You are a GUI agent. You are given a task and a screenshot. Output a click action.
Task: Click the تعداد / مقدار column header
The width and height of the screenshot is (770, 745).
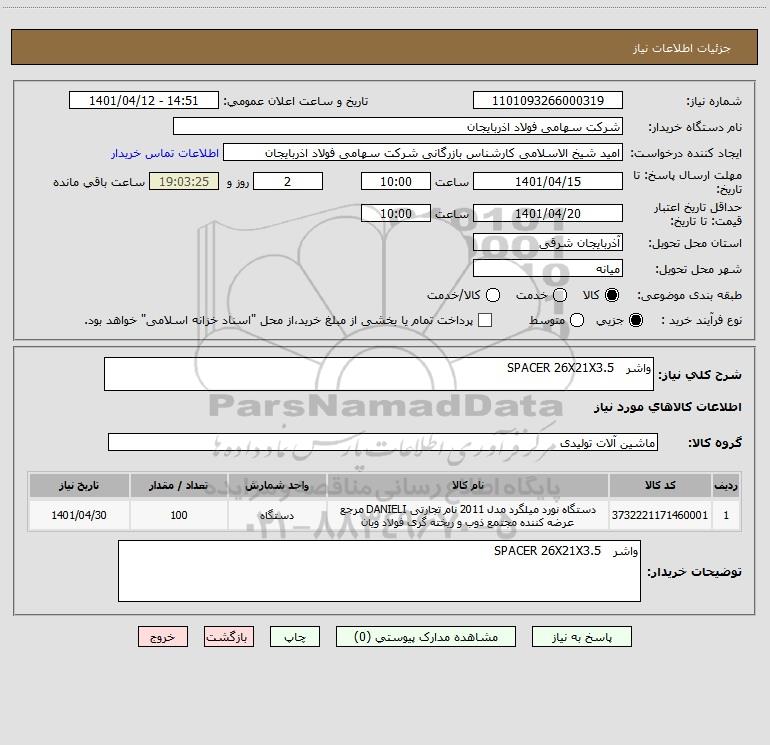point(179,485)
